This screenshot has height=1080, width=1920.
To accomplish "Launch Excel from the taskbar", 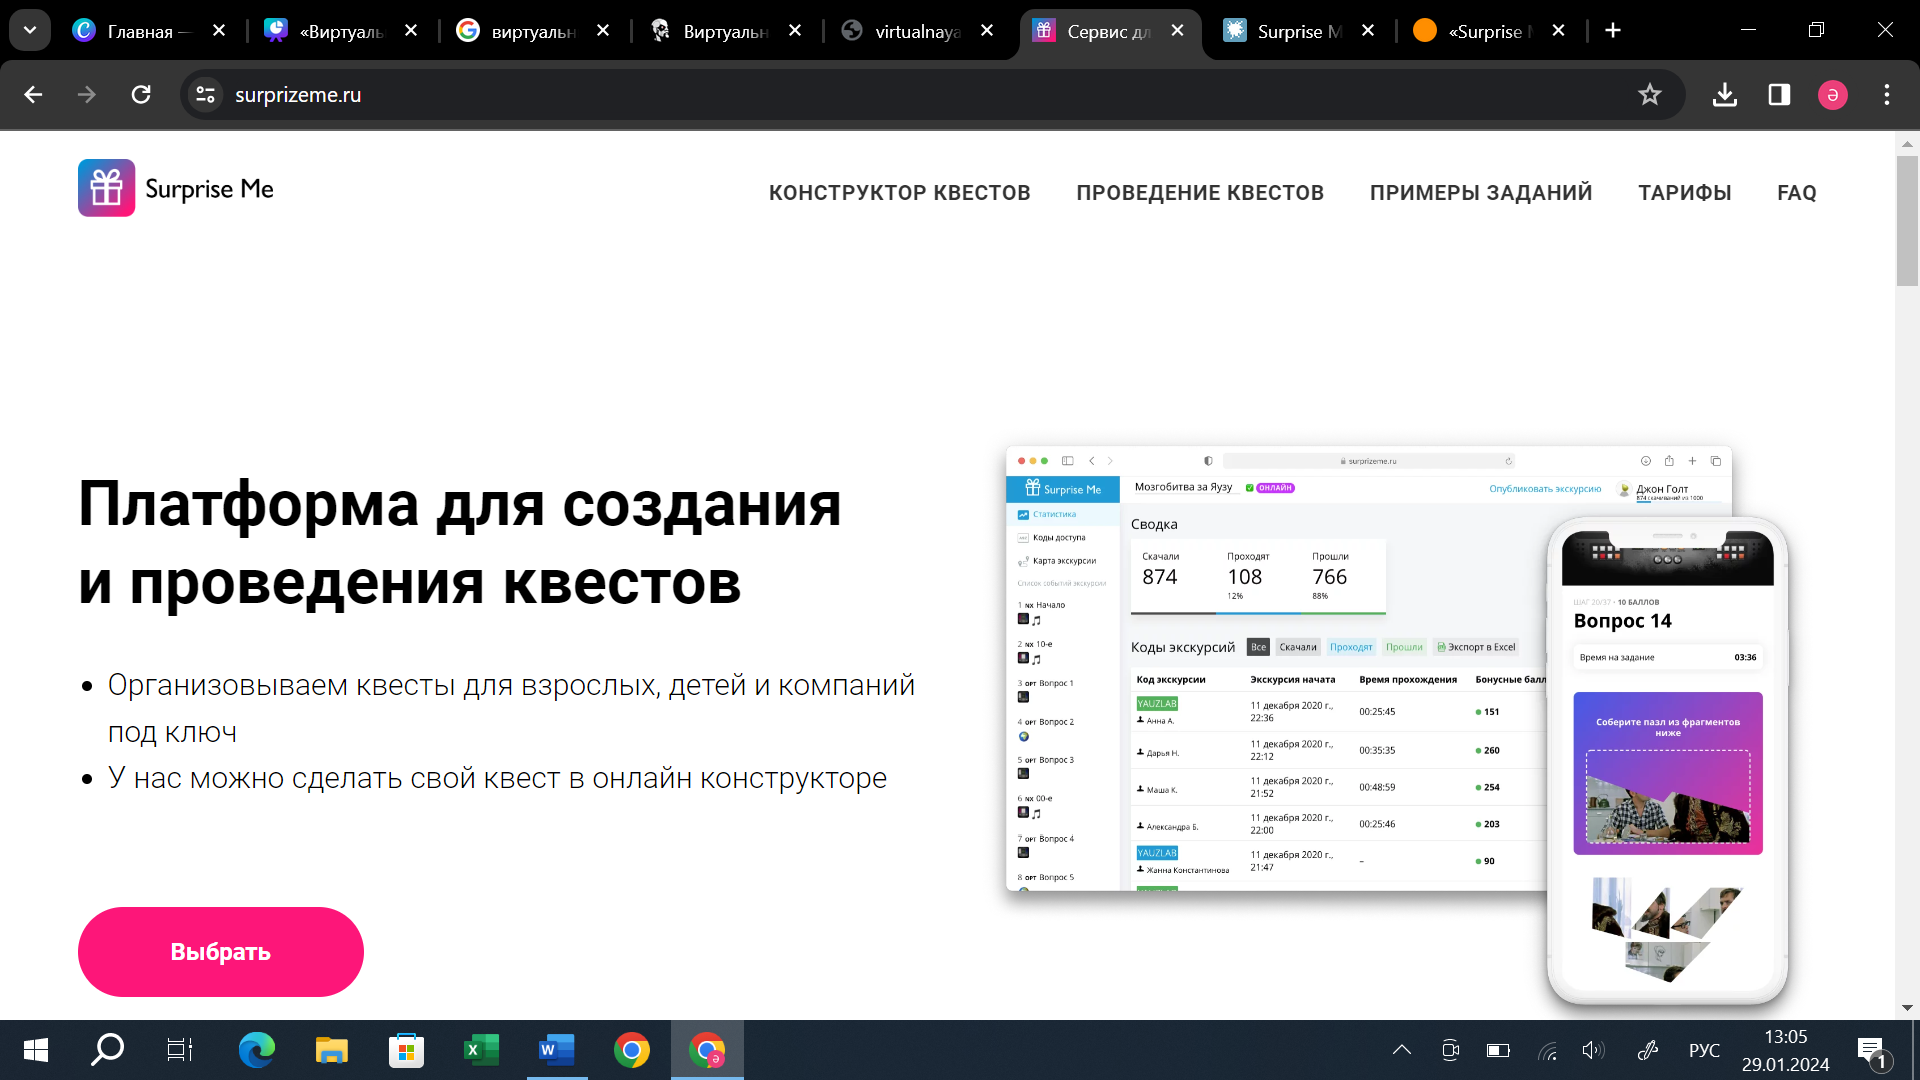I will click(x=481, y=1050).
